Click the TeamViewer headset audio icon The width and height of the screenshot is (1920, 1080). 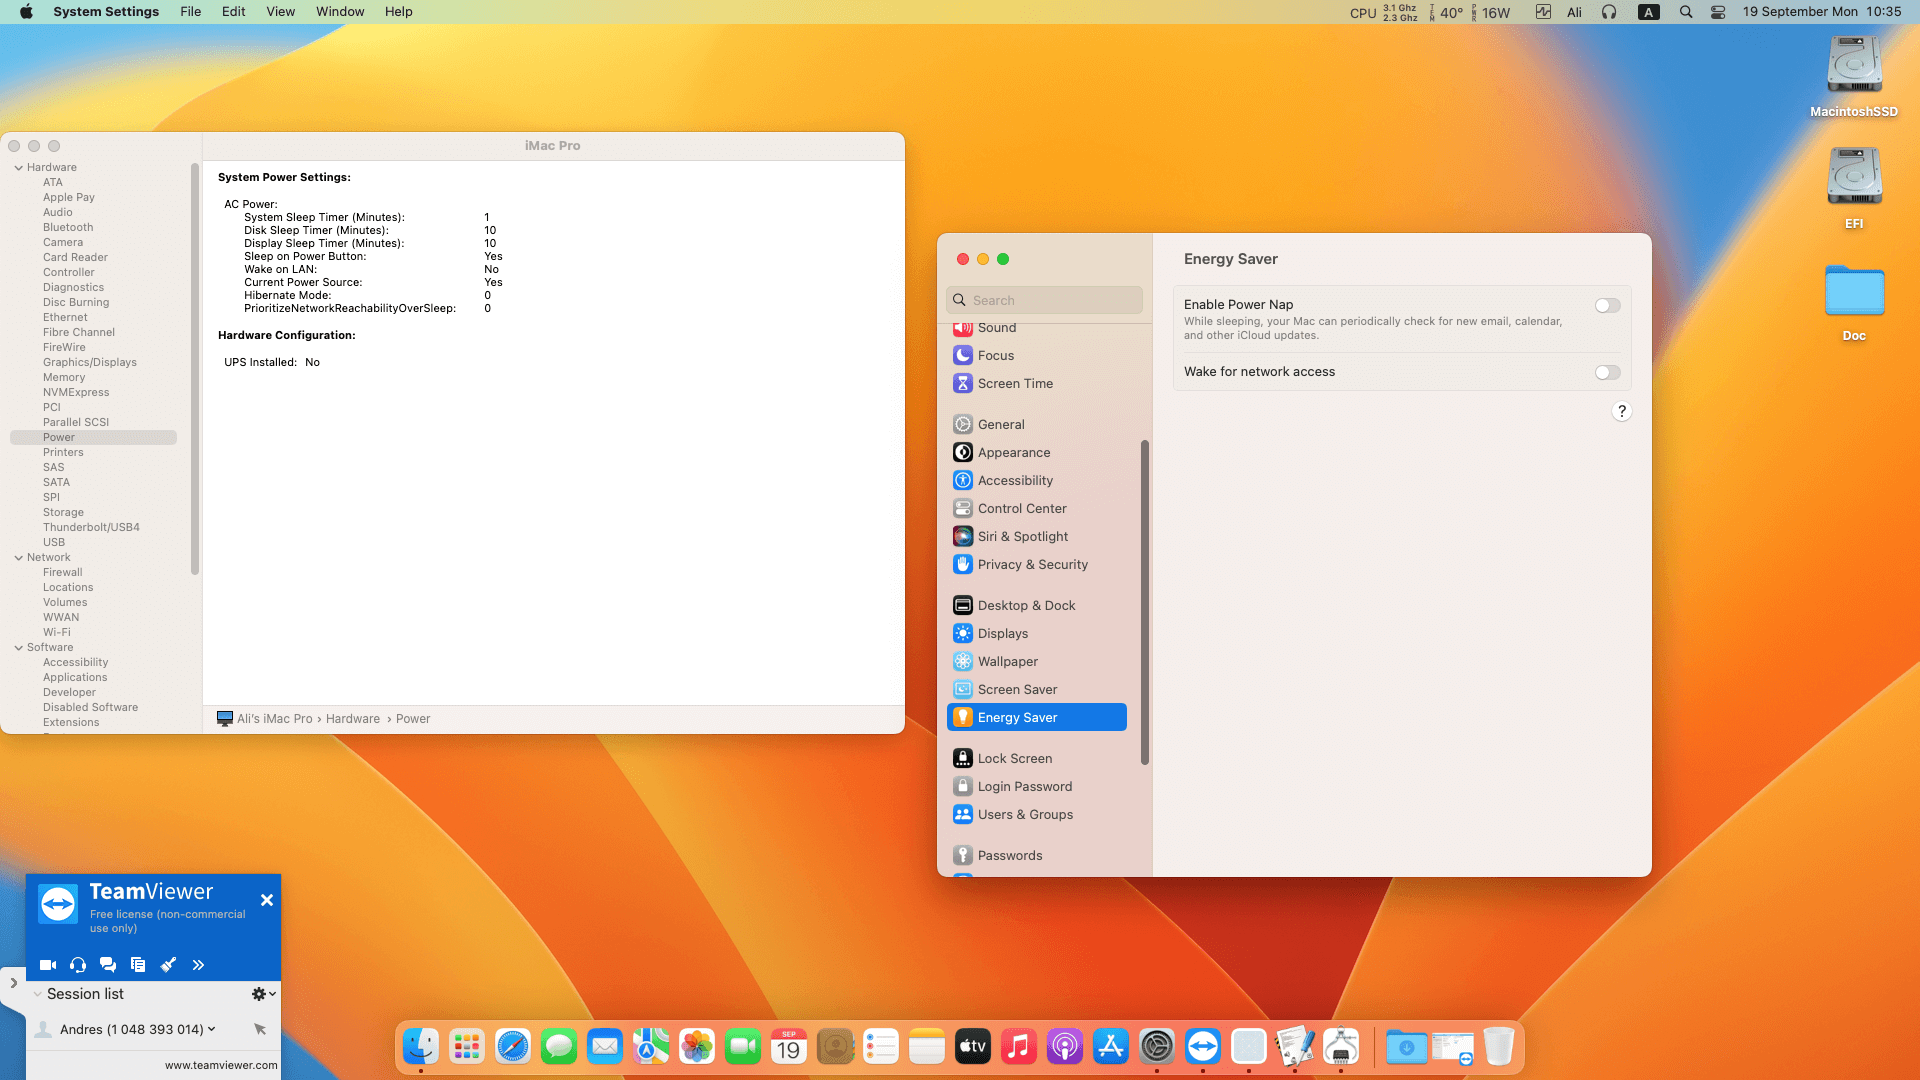click(x=78, y=965)
